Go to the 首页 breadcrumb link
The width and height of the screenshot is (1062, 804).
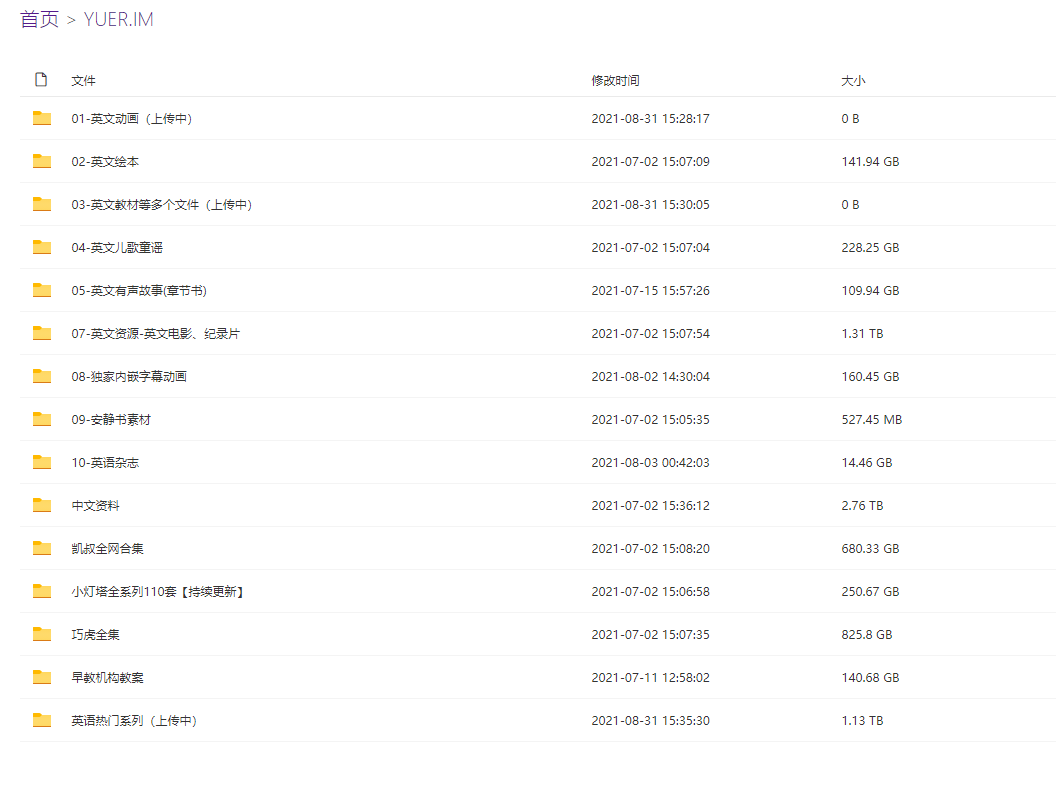point(39,19)
